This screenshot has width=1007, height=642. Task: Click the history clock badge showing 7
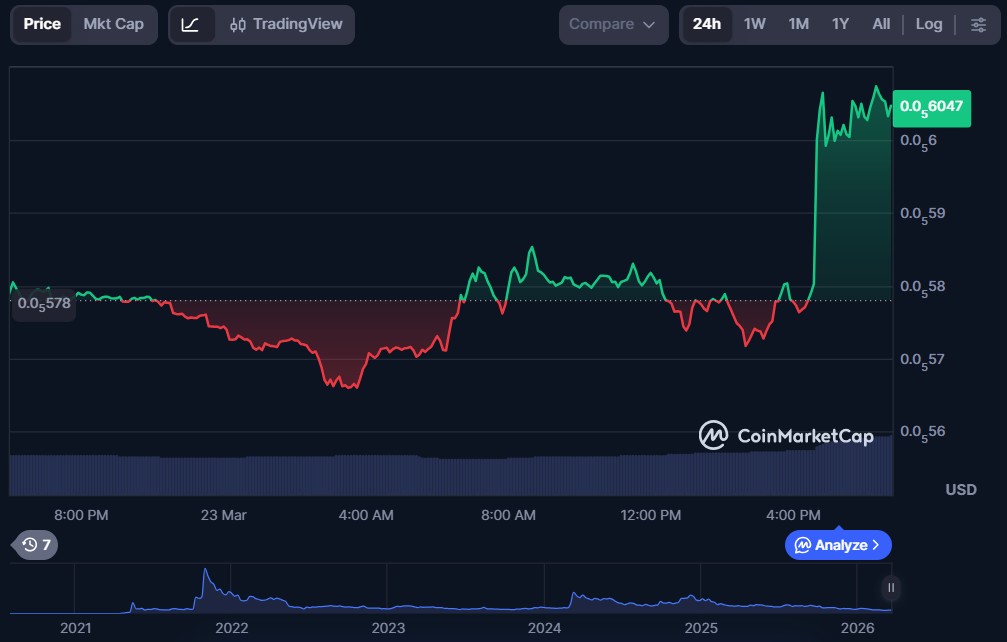pyautogui.click(x=35, y=545)
